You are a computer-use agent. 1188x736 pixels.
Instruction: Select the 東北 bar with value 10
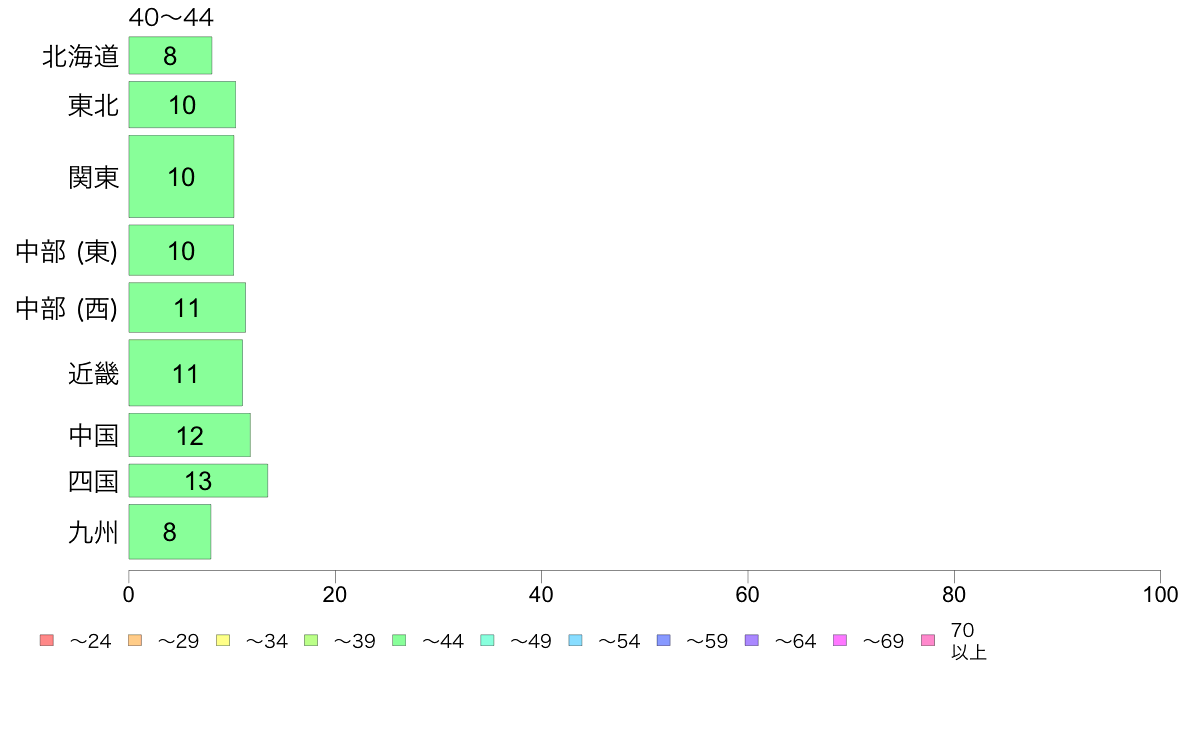(x=182, y=105)
